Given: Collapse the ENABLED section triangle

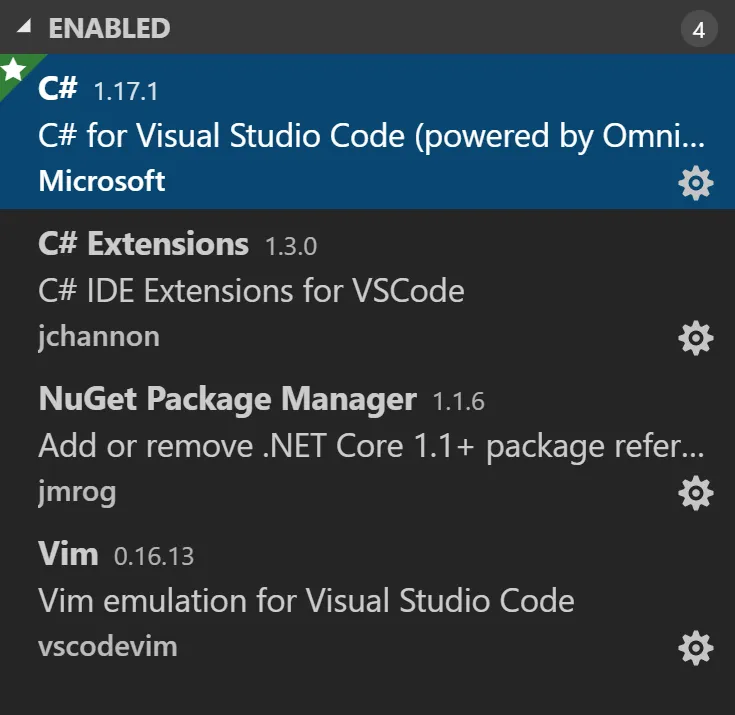Looking at the screenshot, I should point(23,29).
